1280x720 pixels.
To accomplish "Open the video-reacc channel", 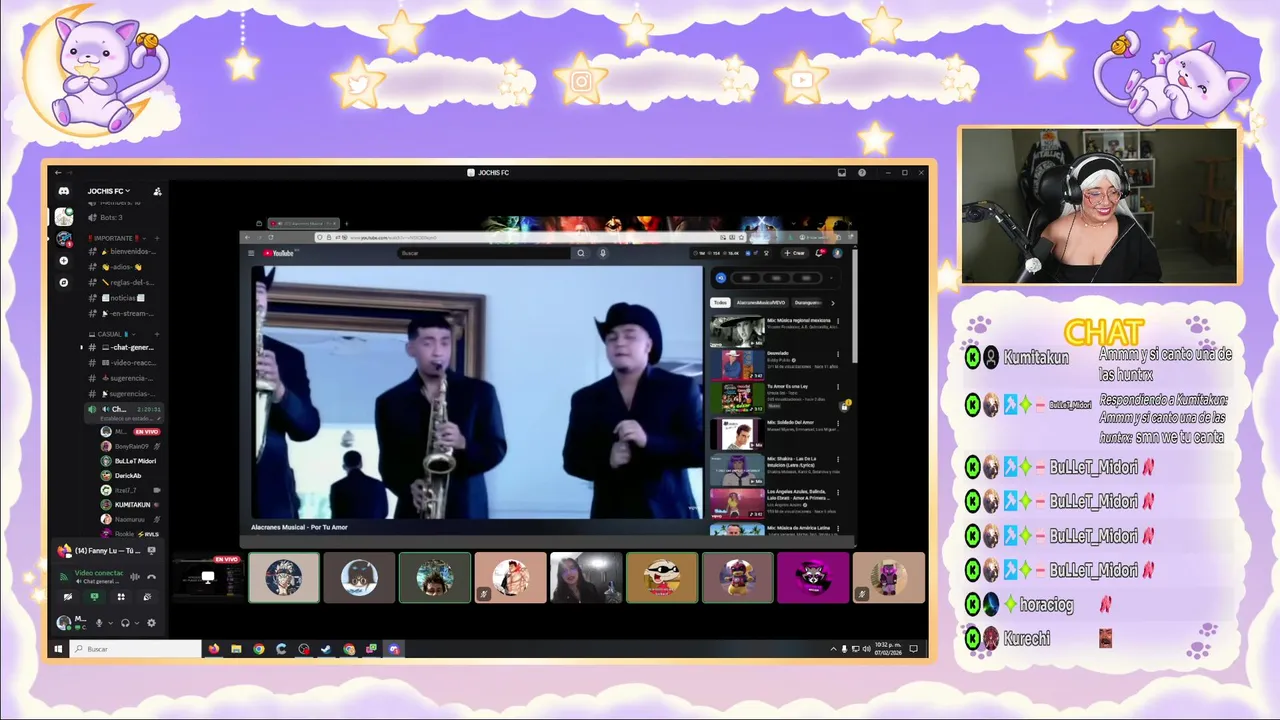I will [122, 363].
